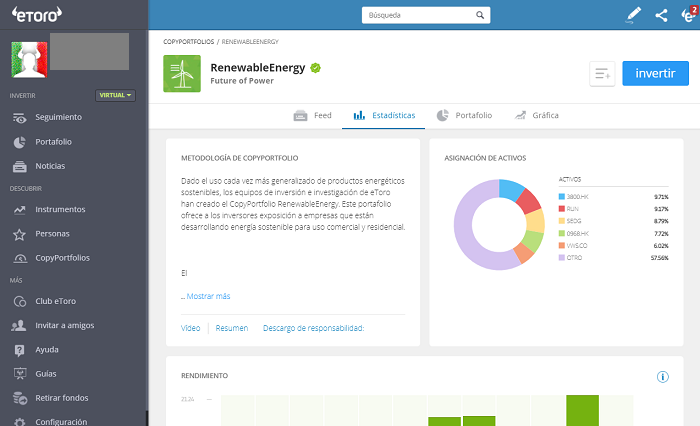This screenshot has height=426, width=700.
Task: Click the VWS.CO asset label
Action: [x=577, y=246]
